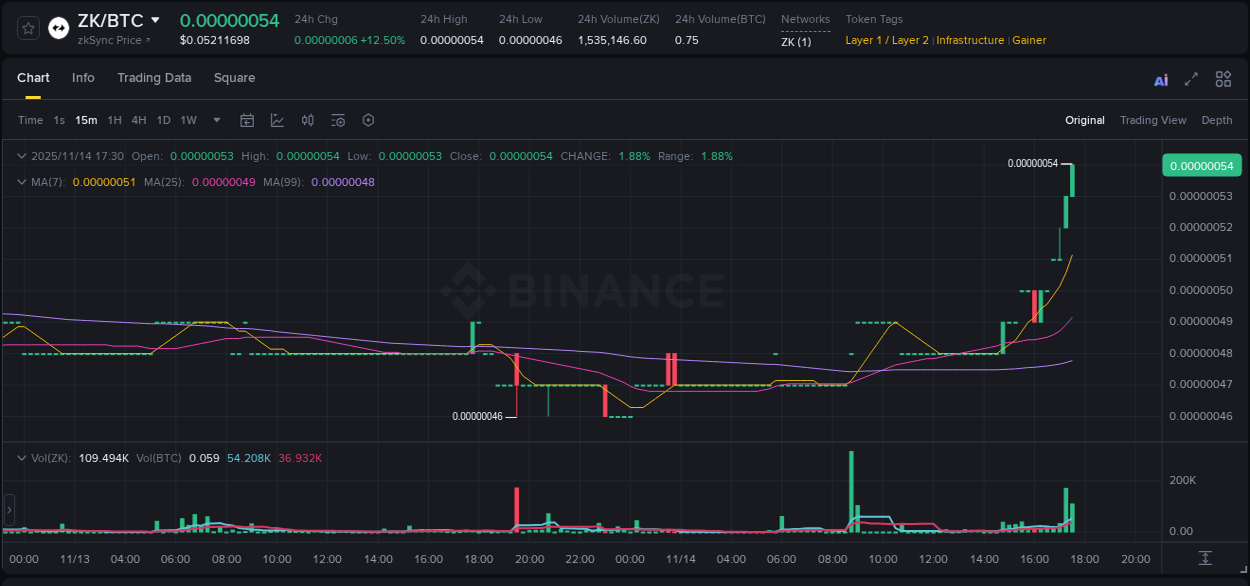
Task: Open the ZK/BTC pair selector dropdown
Action: point(156,19)
